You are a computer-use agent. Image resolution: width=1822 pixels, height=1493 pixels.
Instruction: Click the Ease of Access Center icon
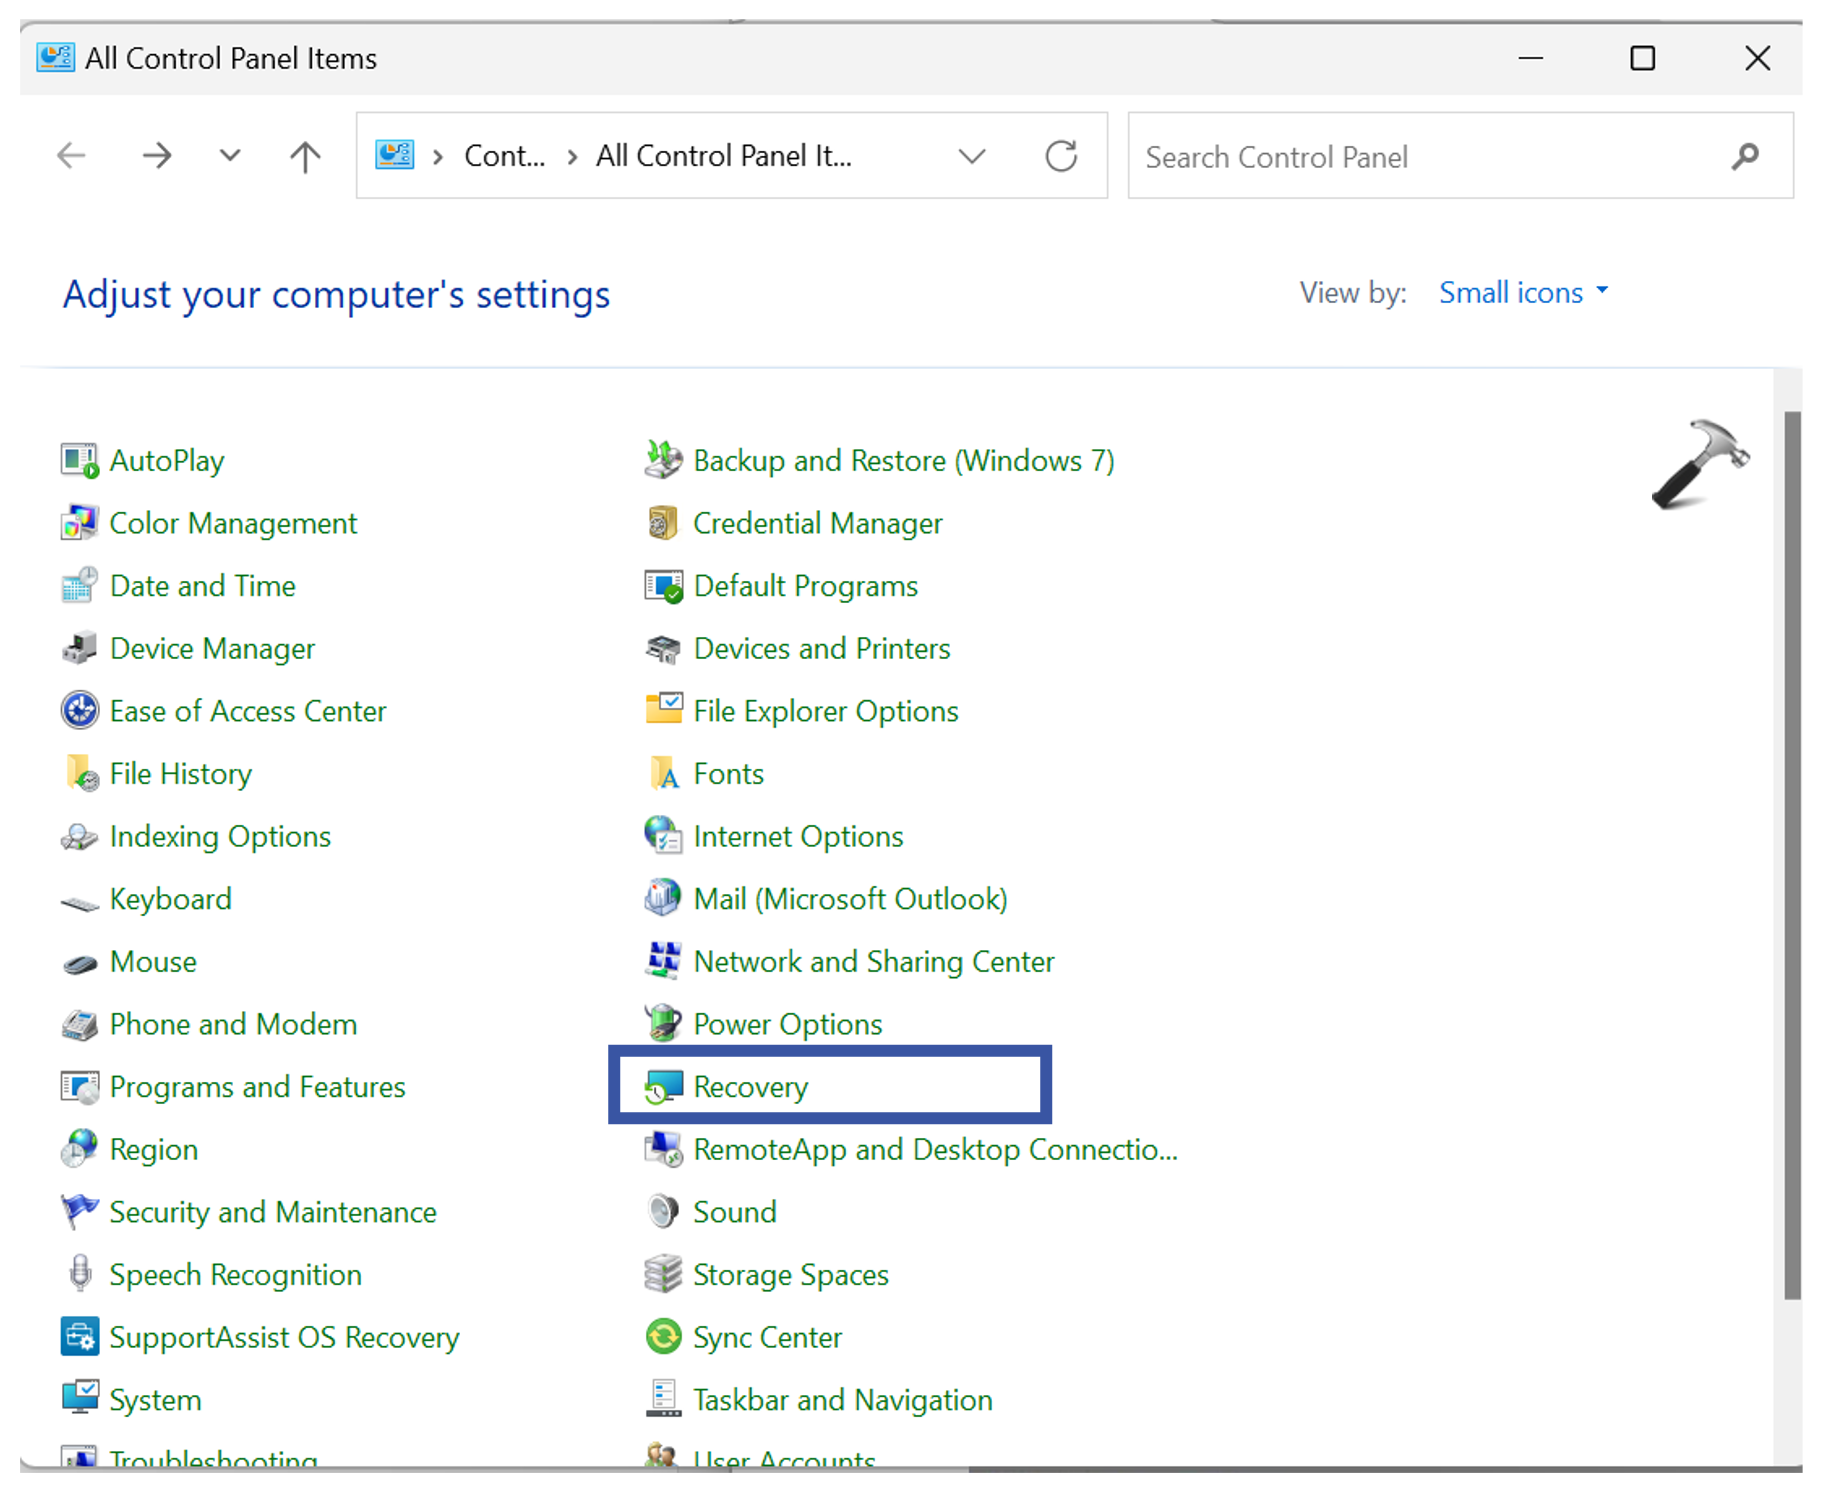click(80, 711)
